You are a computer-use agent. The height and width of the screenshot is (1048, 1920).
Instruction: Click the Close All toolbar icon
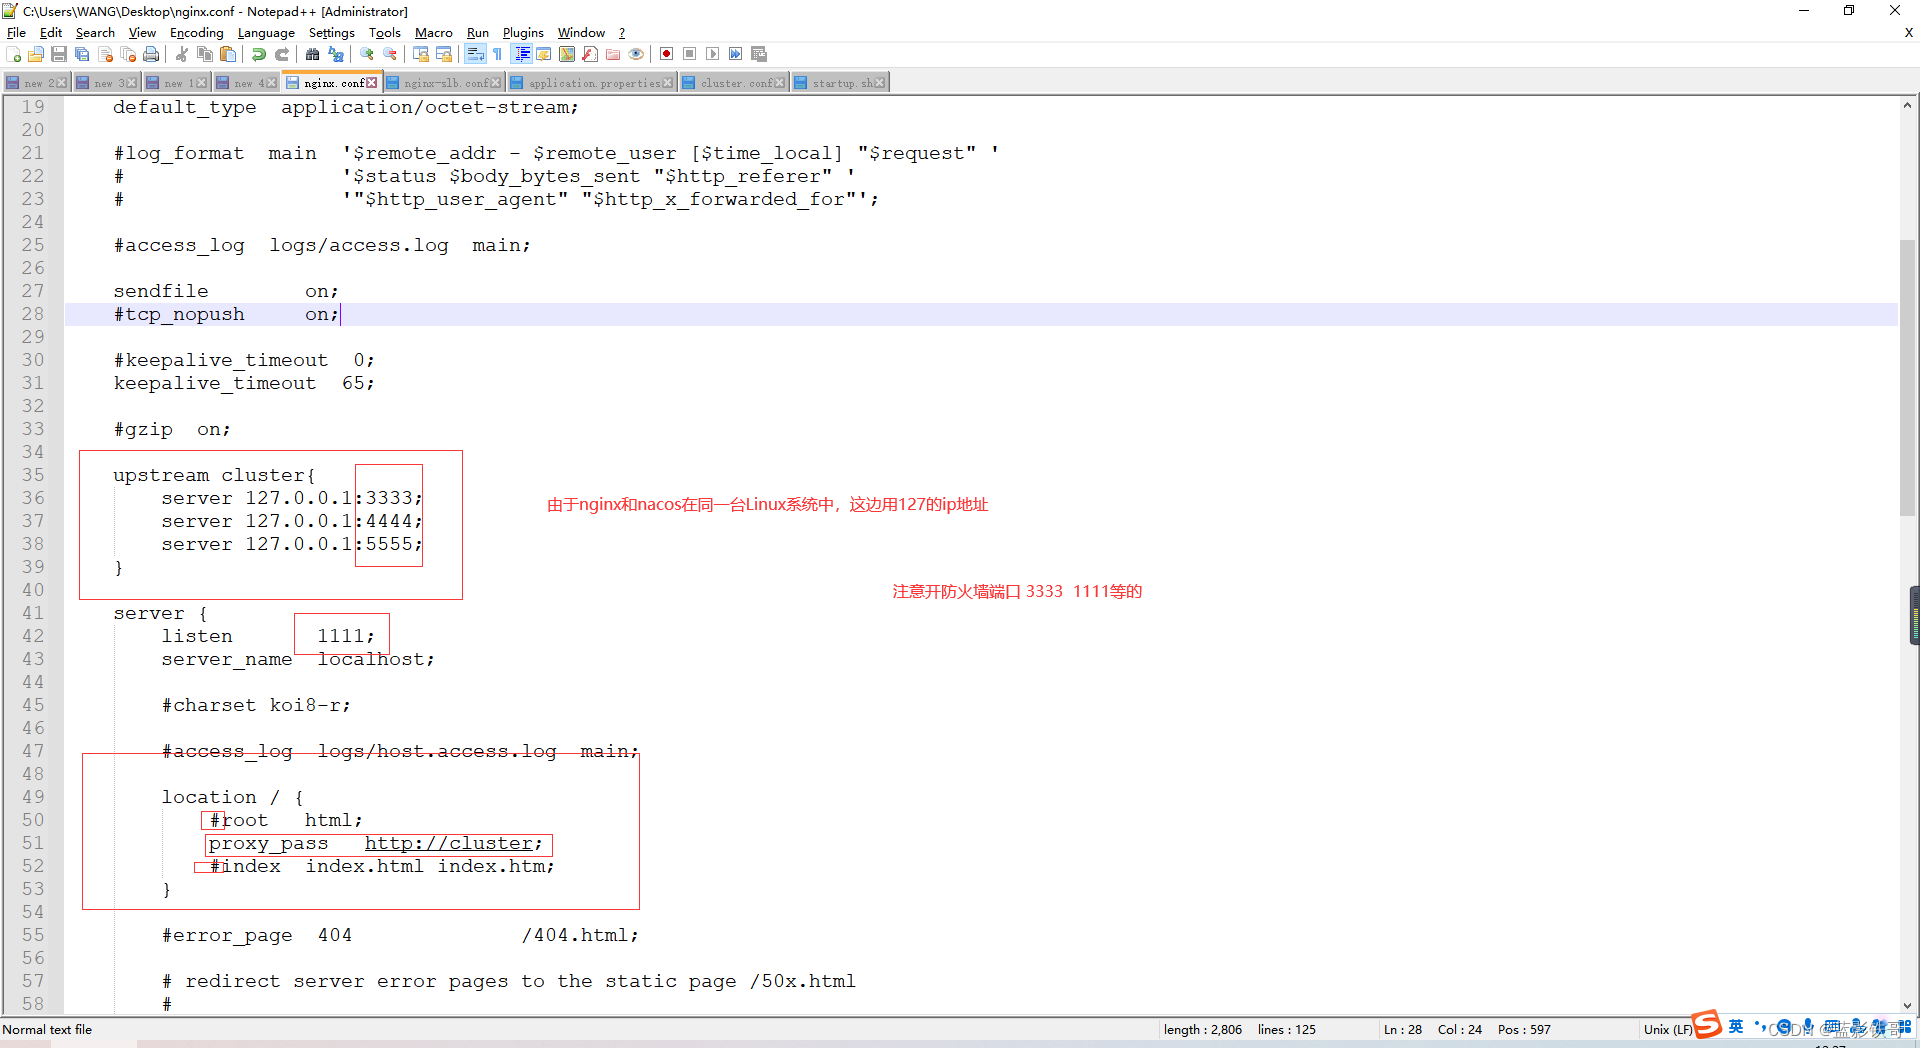coord(128,54)
